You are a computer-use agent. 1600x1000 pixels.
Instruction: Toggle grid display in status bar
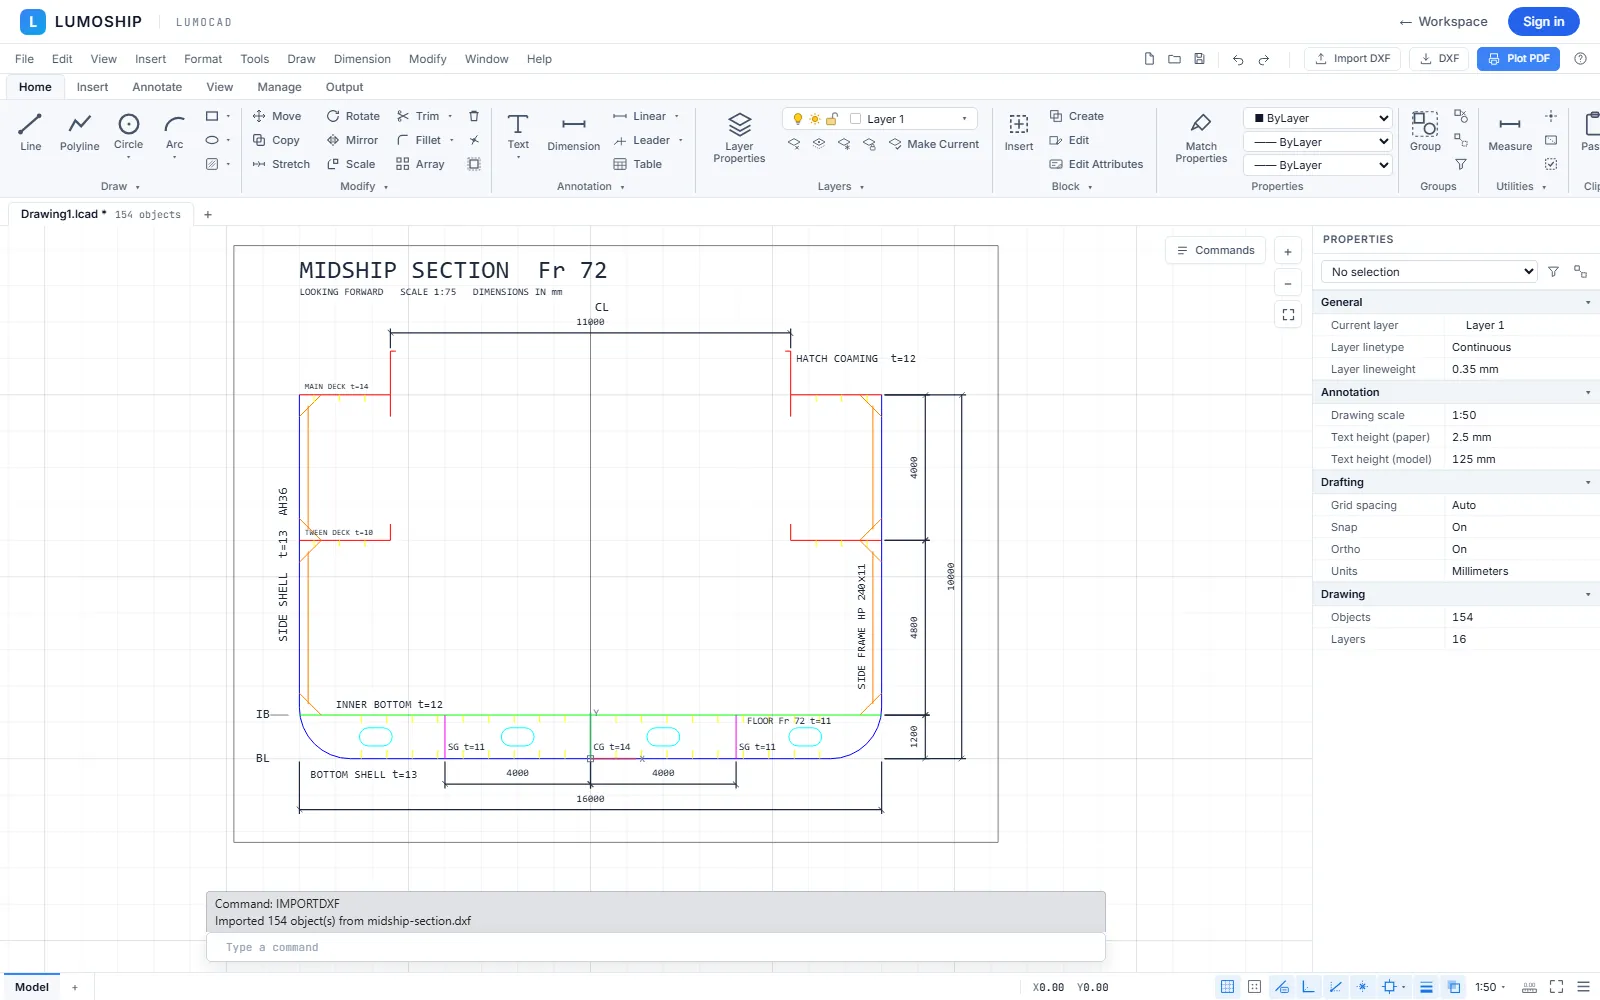[x=1227, y=987]
